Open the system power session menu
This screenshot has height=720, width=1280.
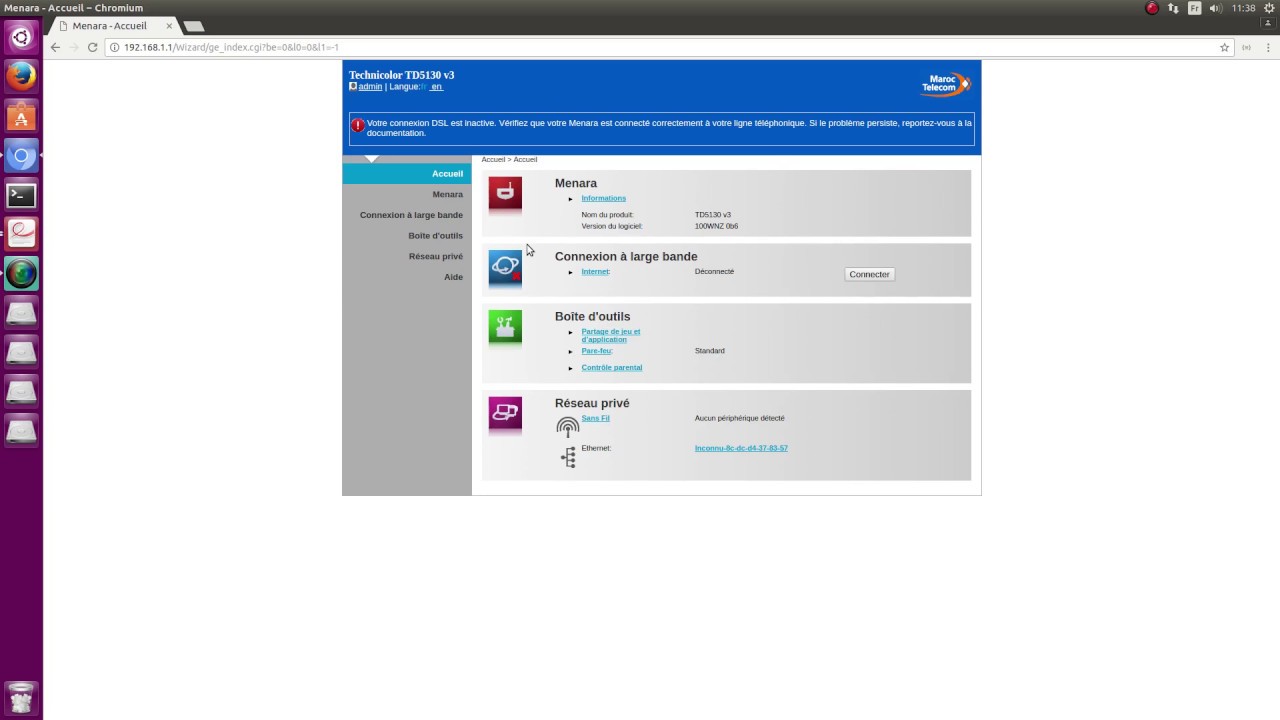click(1268, 8)
